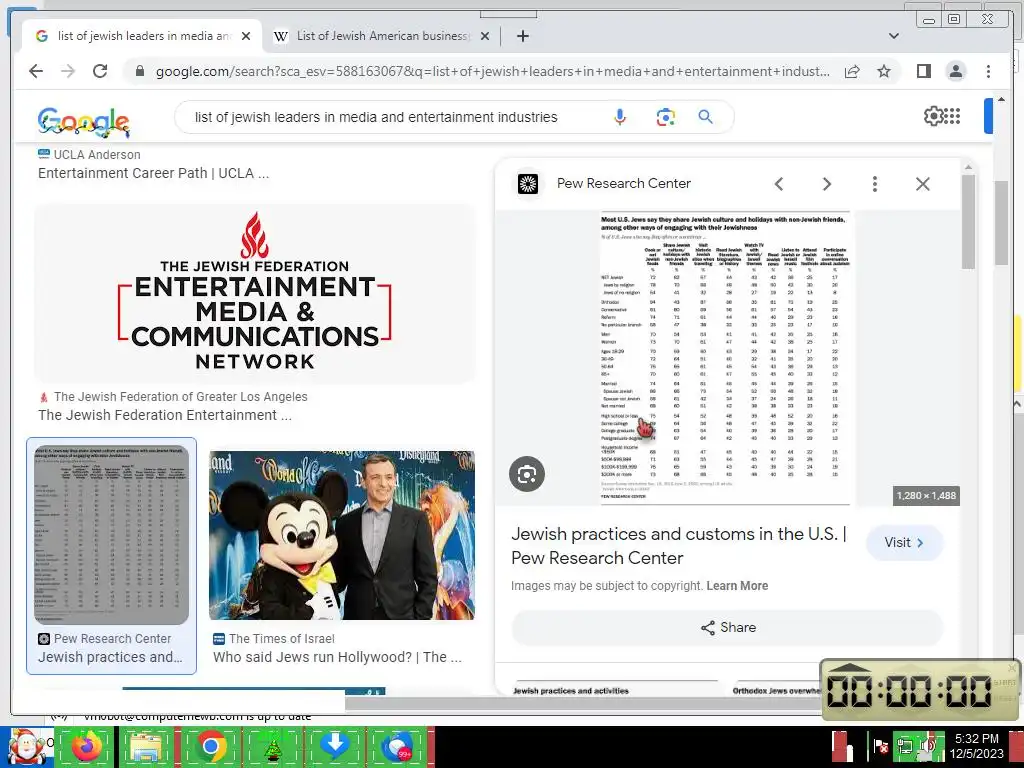Screen dimensions: 1024x768
Task: Open the Chrome three-dot menu
Action: [x=988, y=71]
